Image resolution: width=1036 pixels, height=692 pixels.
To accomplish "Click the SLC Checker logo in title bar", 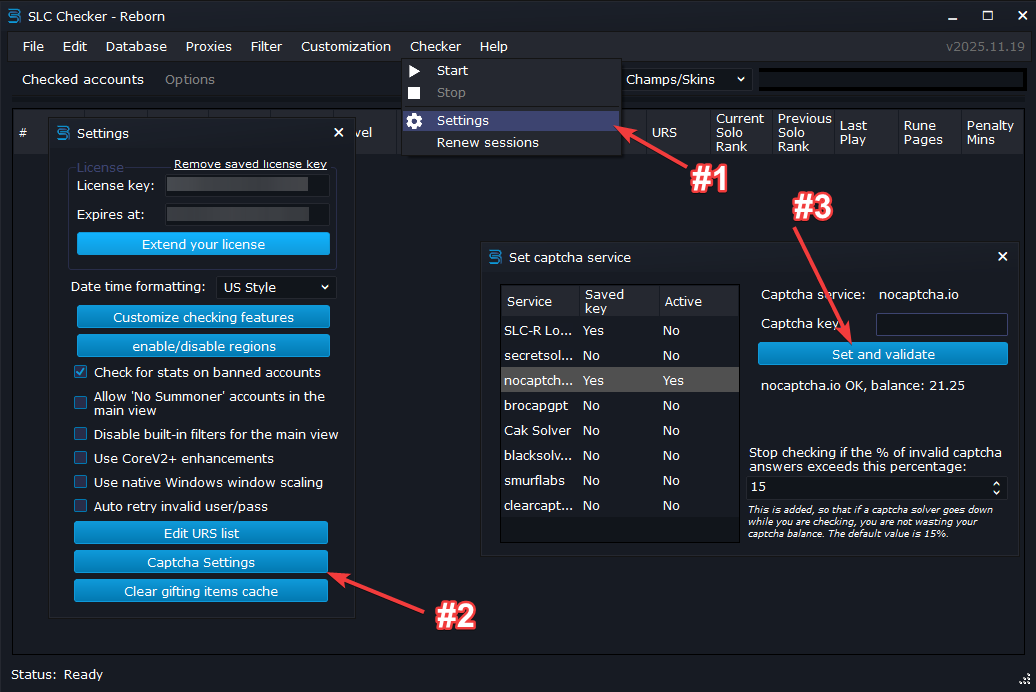I will [15, 16].
